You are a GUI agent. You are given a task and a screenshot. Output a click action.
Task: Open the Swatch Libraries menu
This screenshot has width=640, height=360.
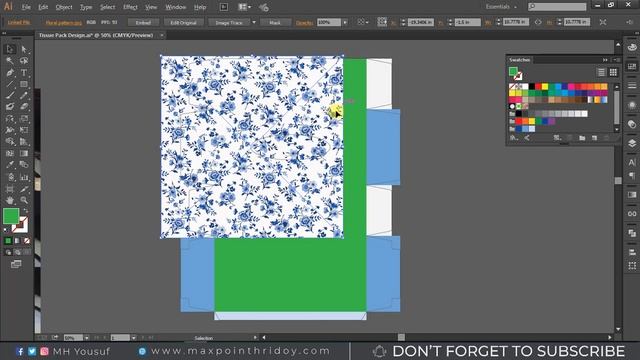tap(514, 138)
